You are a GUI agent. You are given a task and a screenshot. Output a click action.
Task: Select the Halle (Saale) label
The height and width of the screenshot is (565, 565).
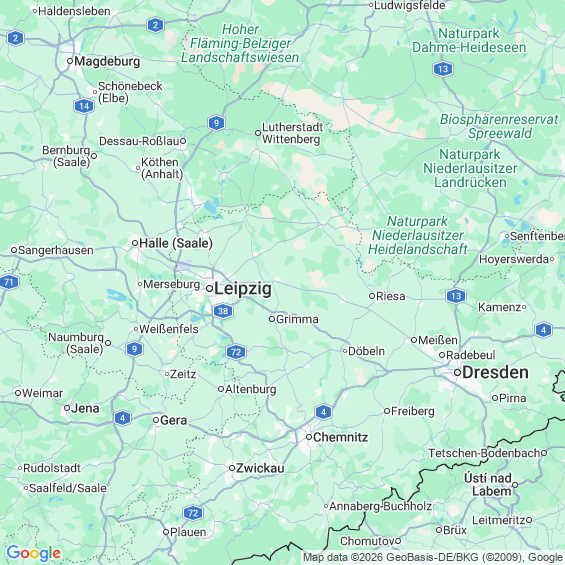[176, 243]
